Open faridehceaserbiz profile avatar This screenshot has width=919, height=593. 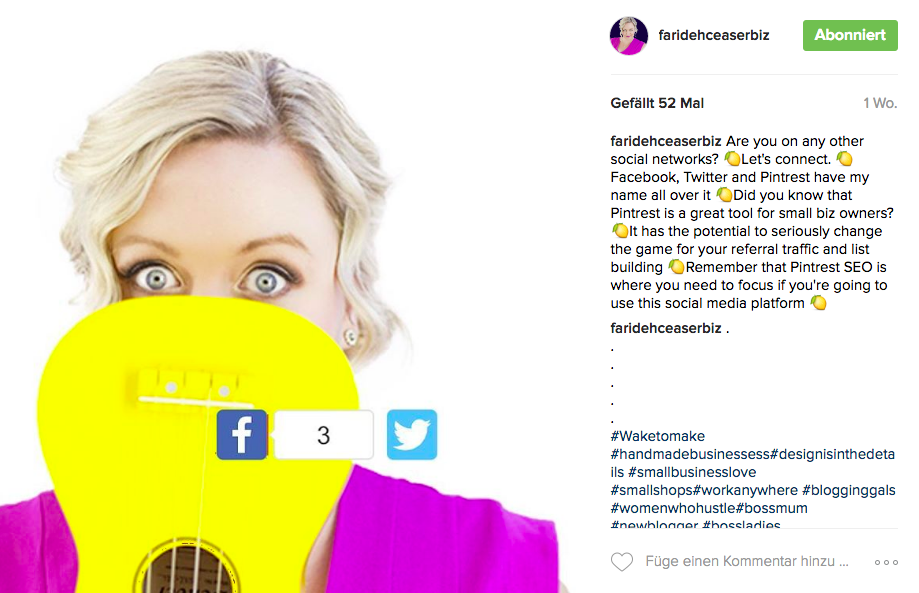629,36
